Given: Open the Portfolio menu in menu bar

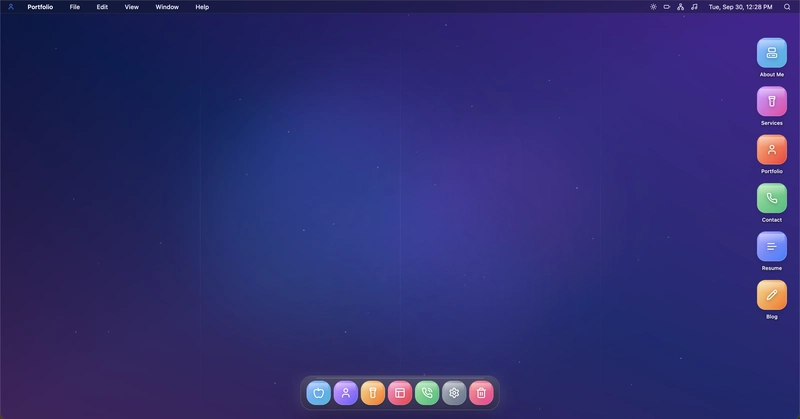Looking at the screenshot, I should click(40, 7).
